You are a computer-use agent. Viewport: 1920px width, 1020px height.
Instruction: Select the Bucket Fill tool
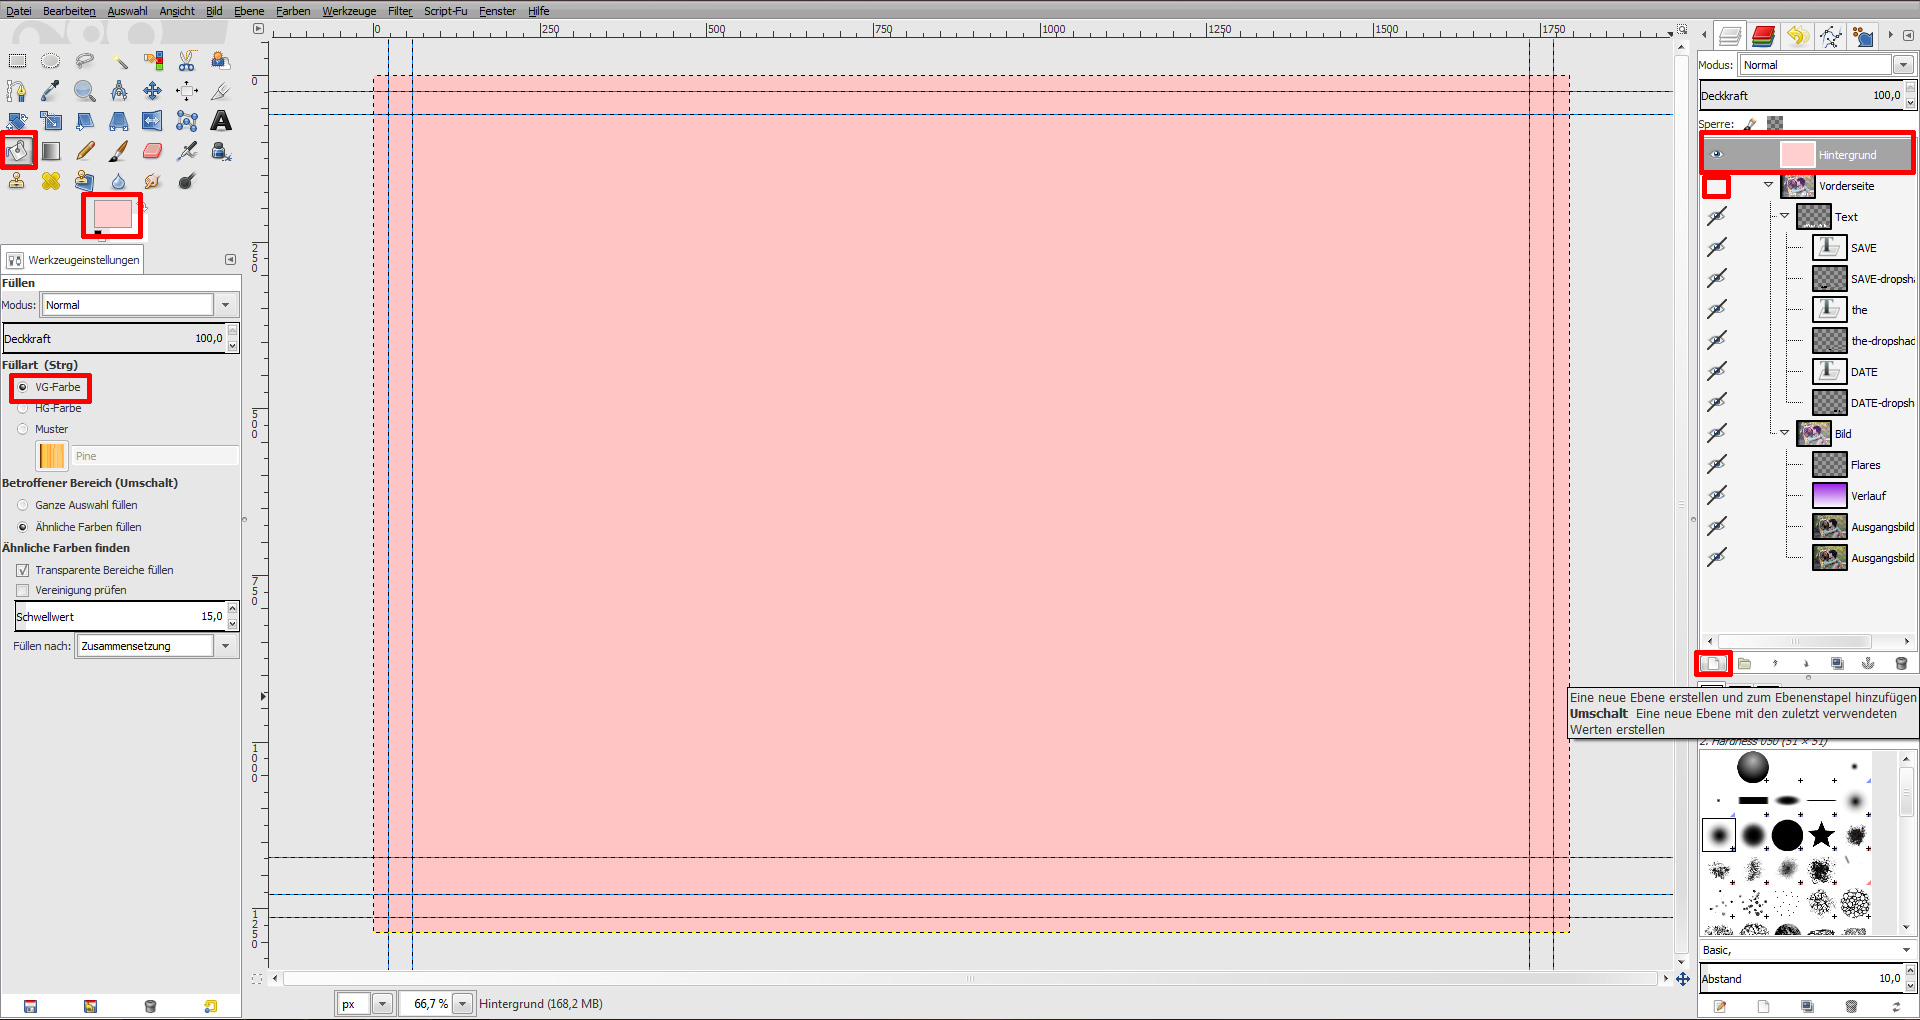pyautogui.click(x=18, y=150)
